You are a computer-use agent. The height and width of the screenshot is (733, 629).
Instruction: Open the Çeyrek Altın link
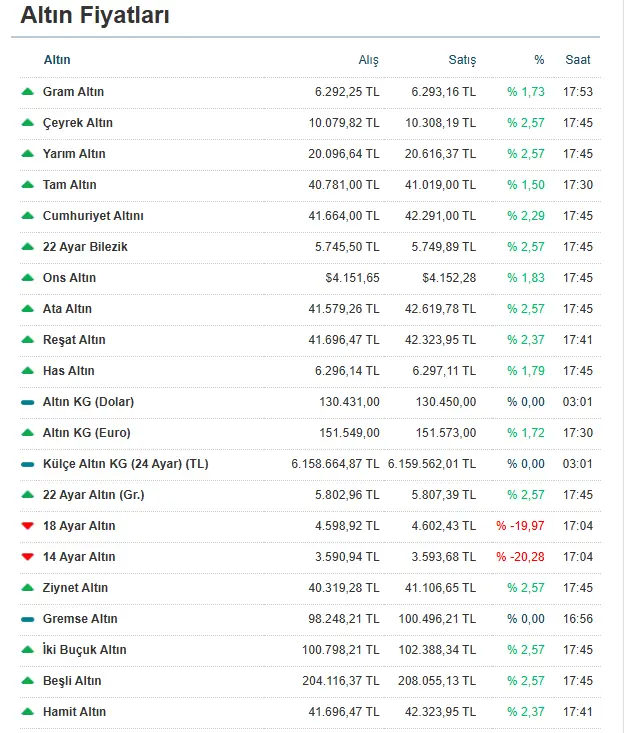(x=78, y=123)
